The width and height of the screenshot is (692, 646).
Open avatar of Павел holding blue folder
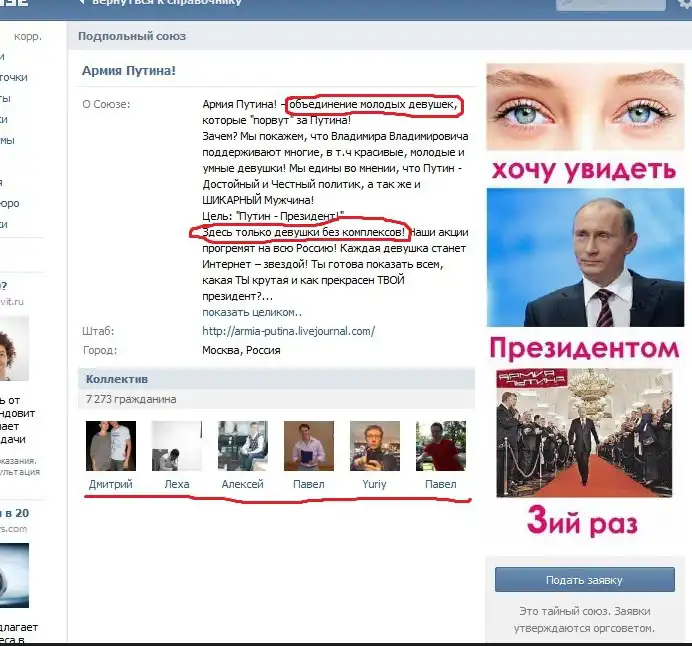tap(308, 446)
